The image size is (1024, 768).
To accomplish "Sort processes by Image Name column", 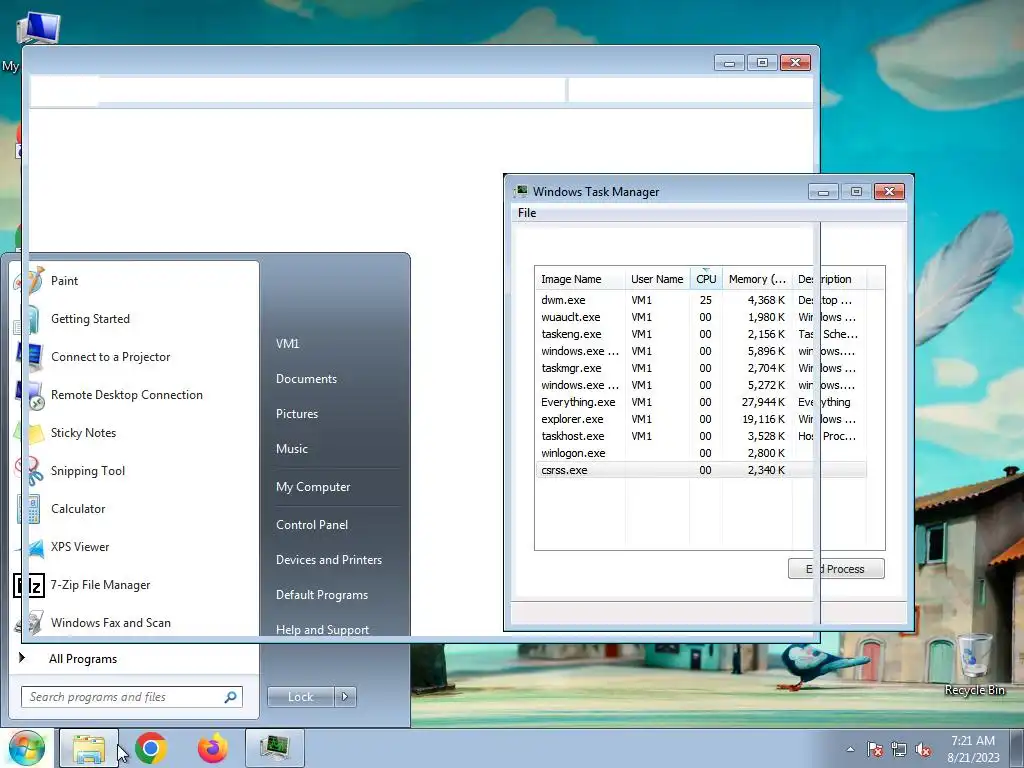I will 580,279.
